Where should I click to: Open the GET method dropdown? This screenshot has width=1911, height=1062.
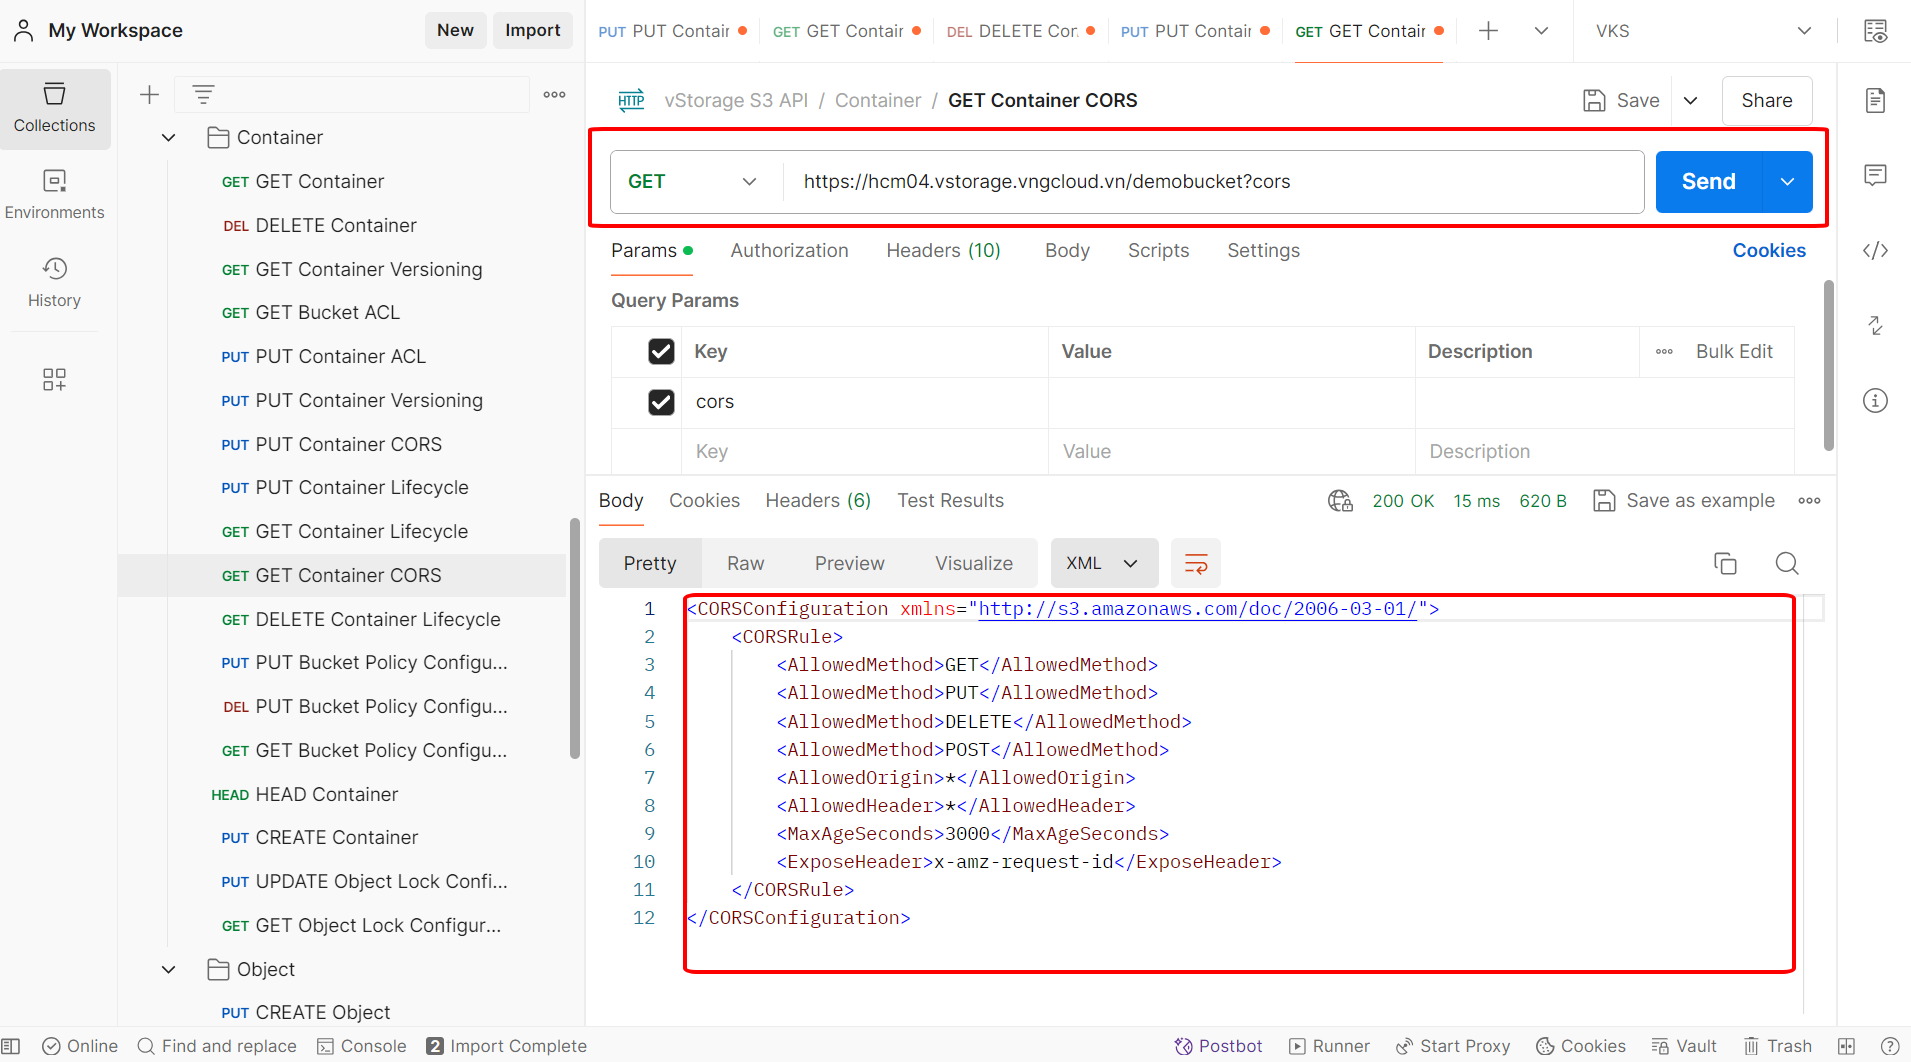(x=692, y=181)
